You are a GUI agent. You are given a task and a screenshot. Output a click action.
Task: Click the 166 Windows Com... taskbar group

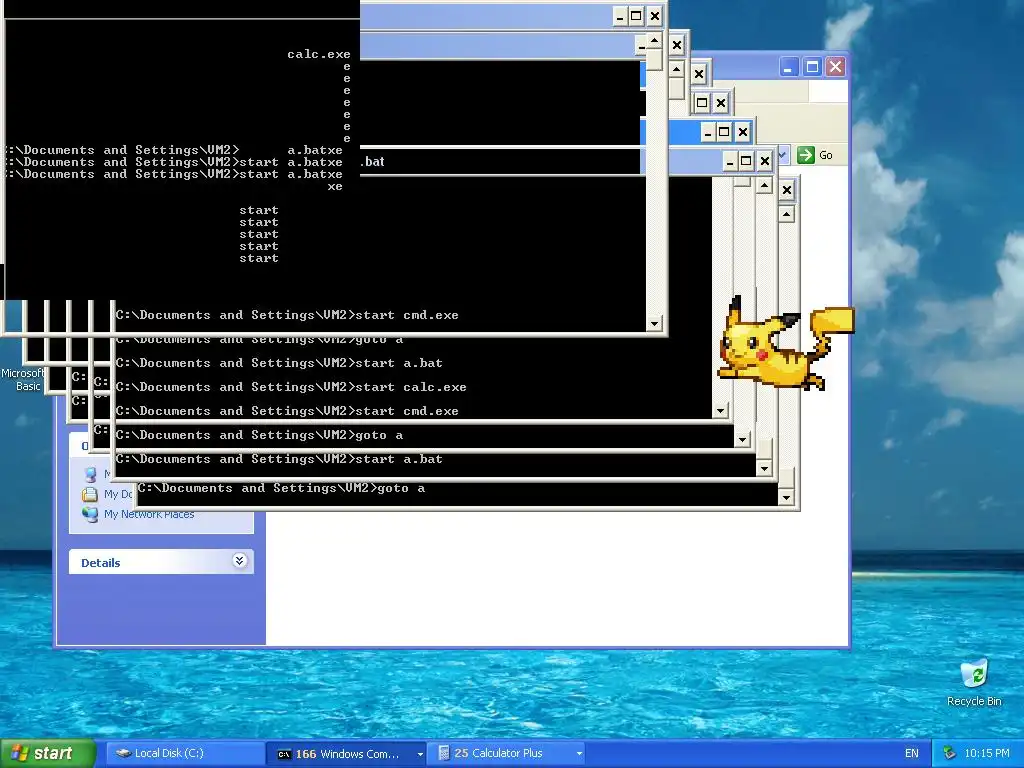[346, 754]
